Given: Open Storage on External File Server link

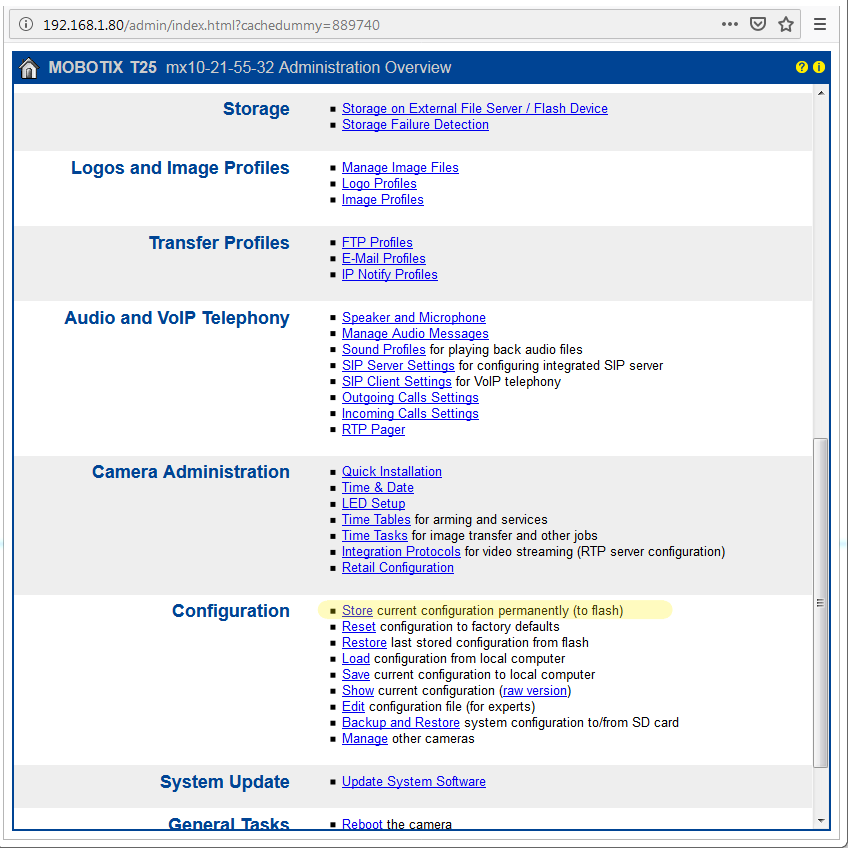Looking at the screenshot, I should (474, 108).
